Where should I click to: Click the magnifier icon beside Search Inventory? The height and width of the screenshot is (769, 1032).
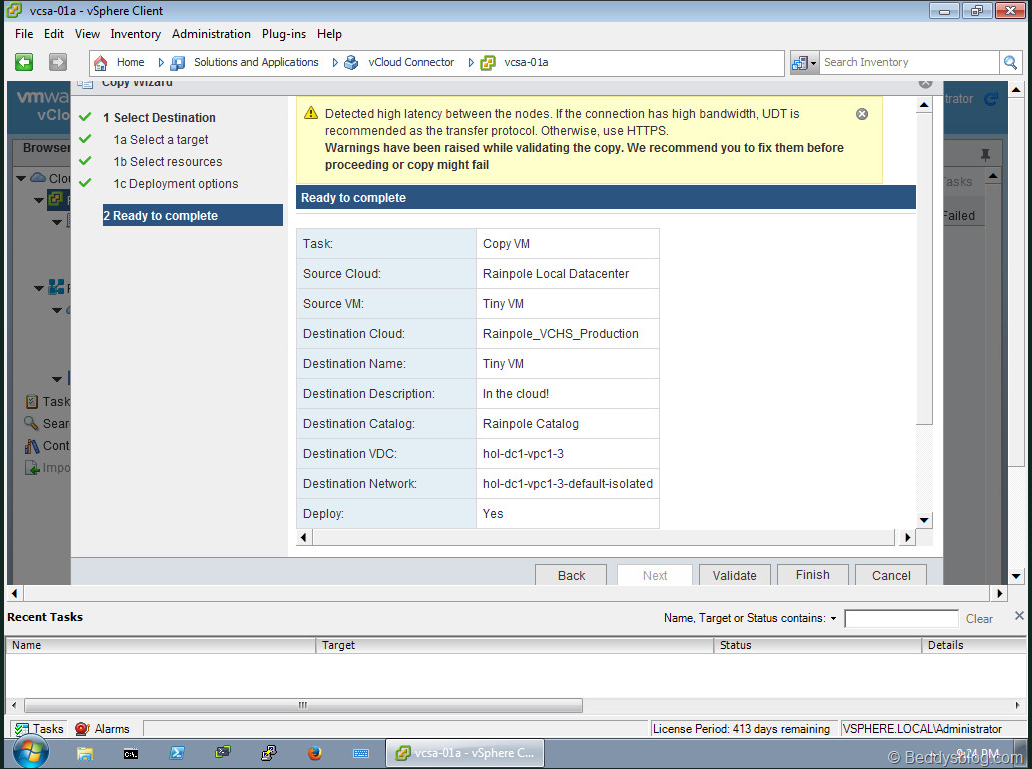(x=1010, y=63)
